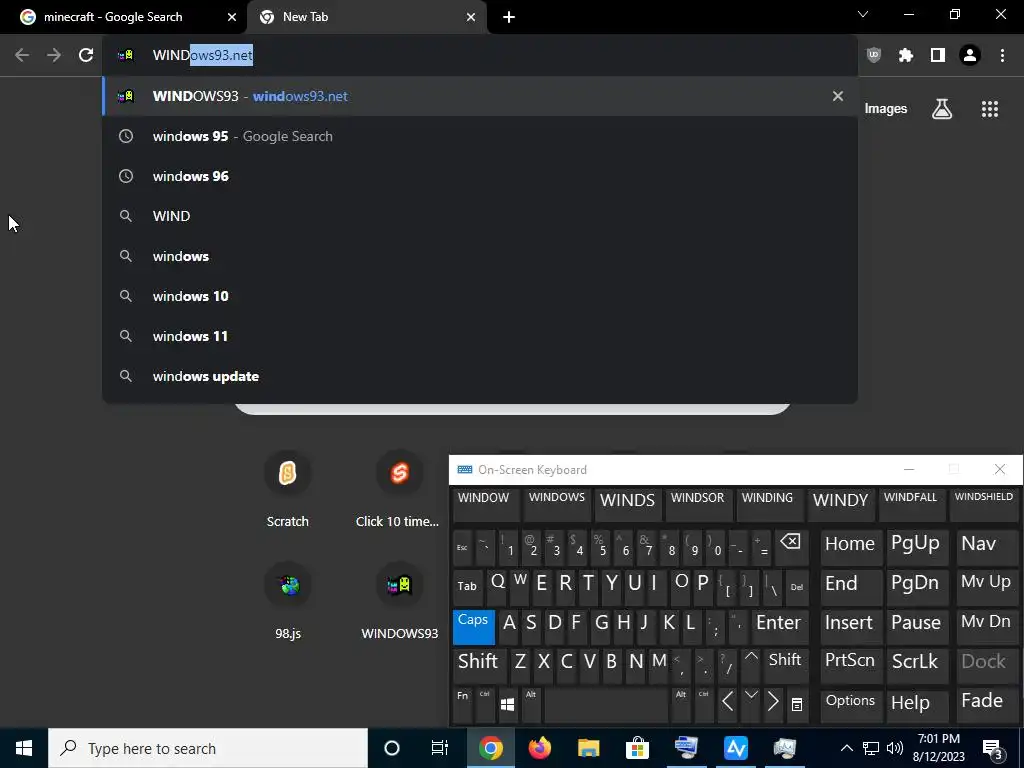
Task: Pick the WINDFALL word prediction
Action: tap(910, 504)
